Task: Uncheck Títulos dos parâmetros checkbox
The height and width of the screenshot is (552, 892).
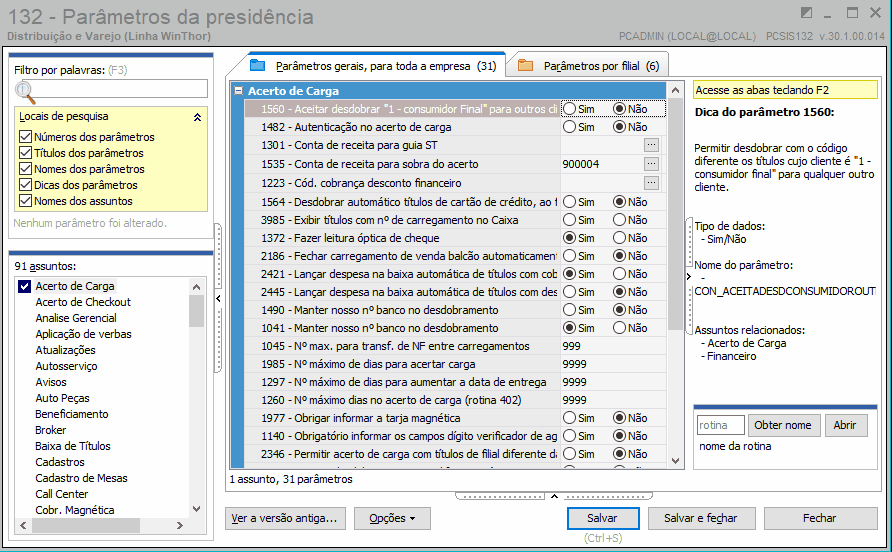Action: click(25, 153)
